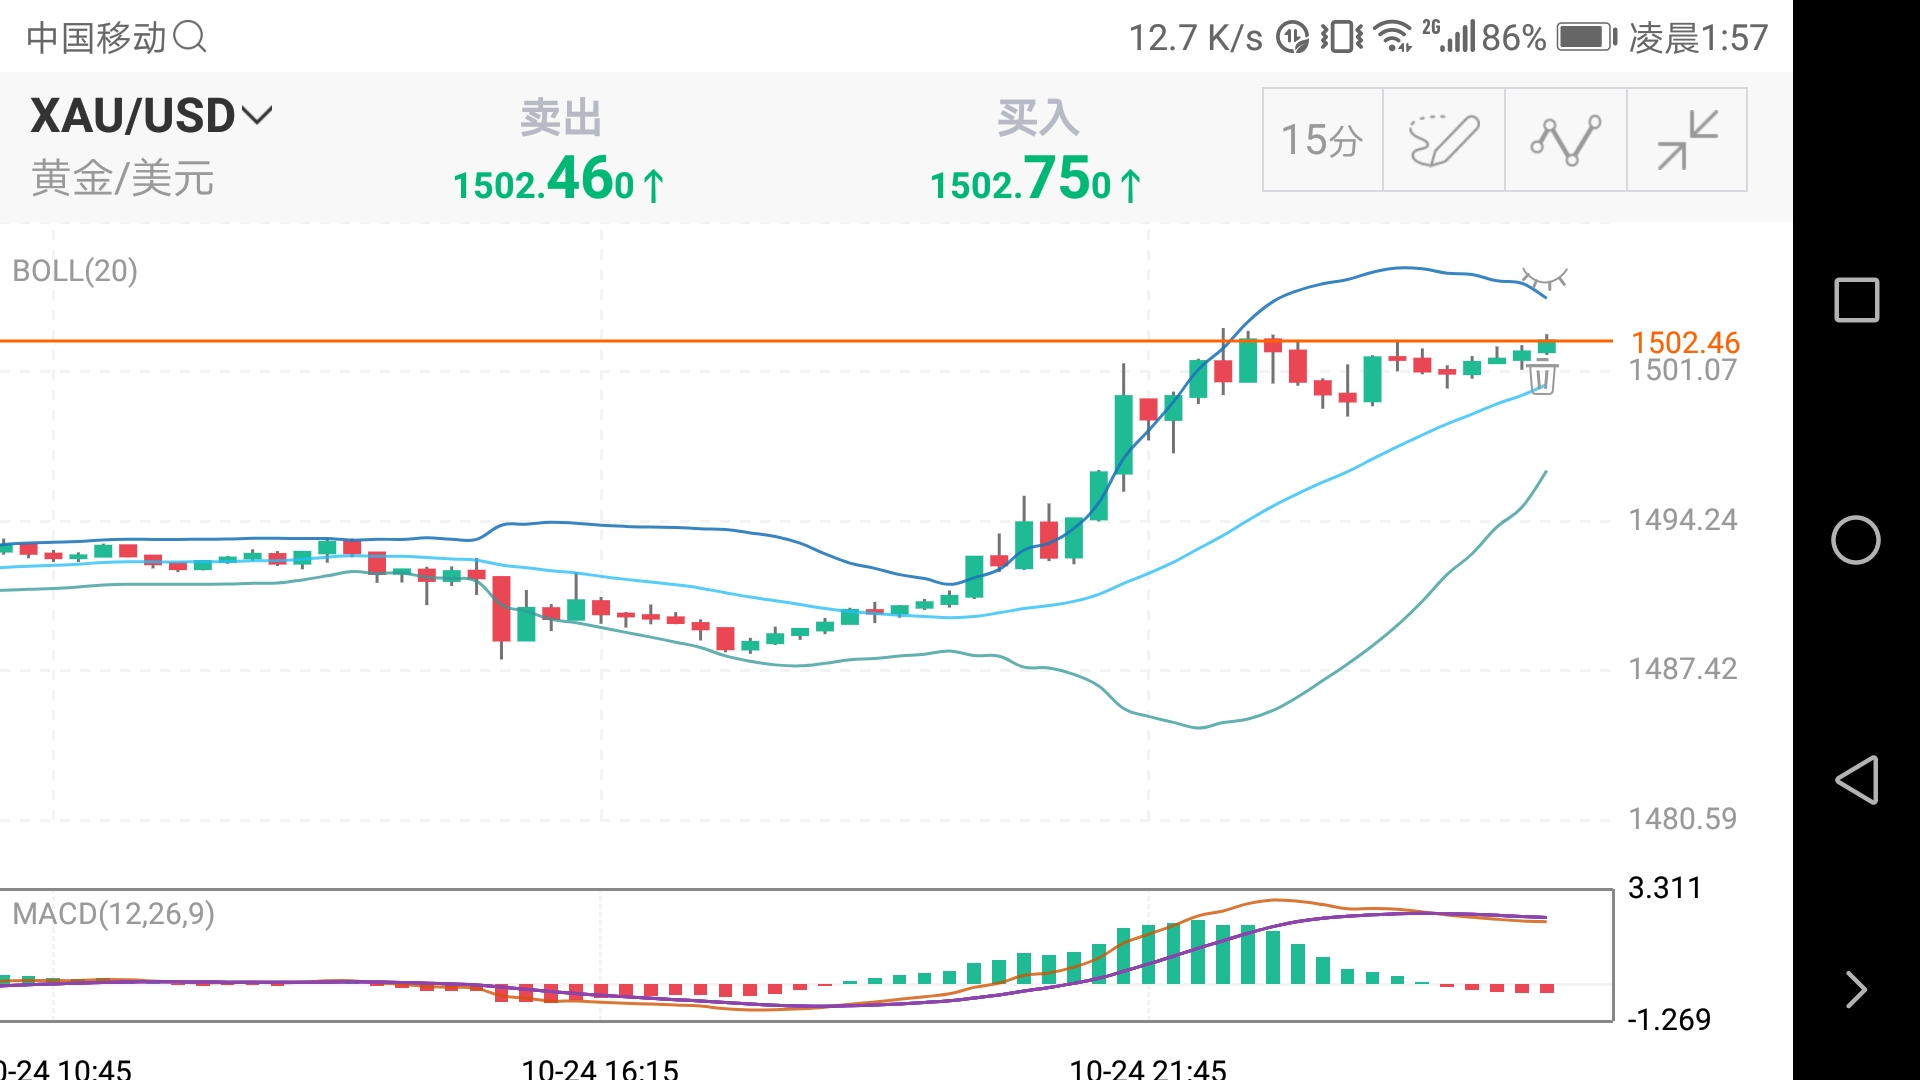Select the MACD(12,26,9) indicator label
This screenshot has width=1920, height=1080.
click(113, 914)
